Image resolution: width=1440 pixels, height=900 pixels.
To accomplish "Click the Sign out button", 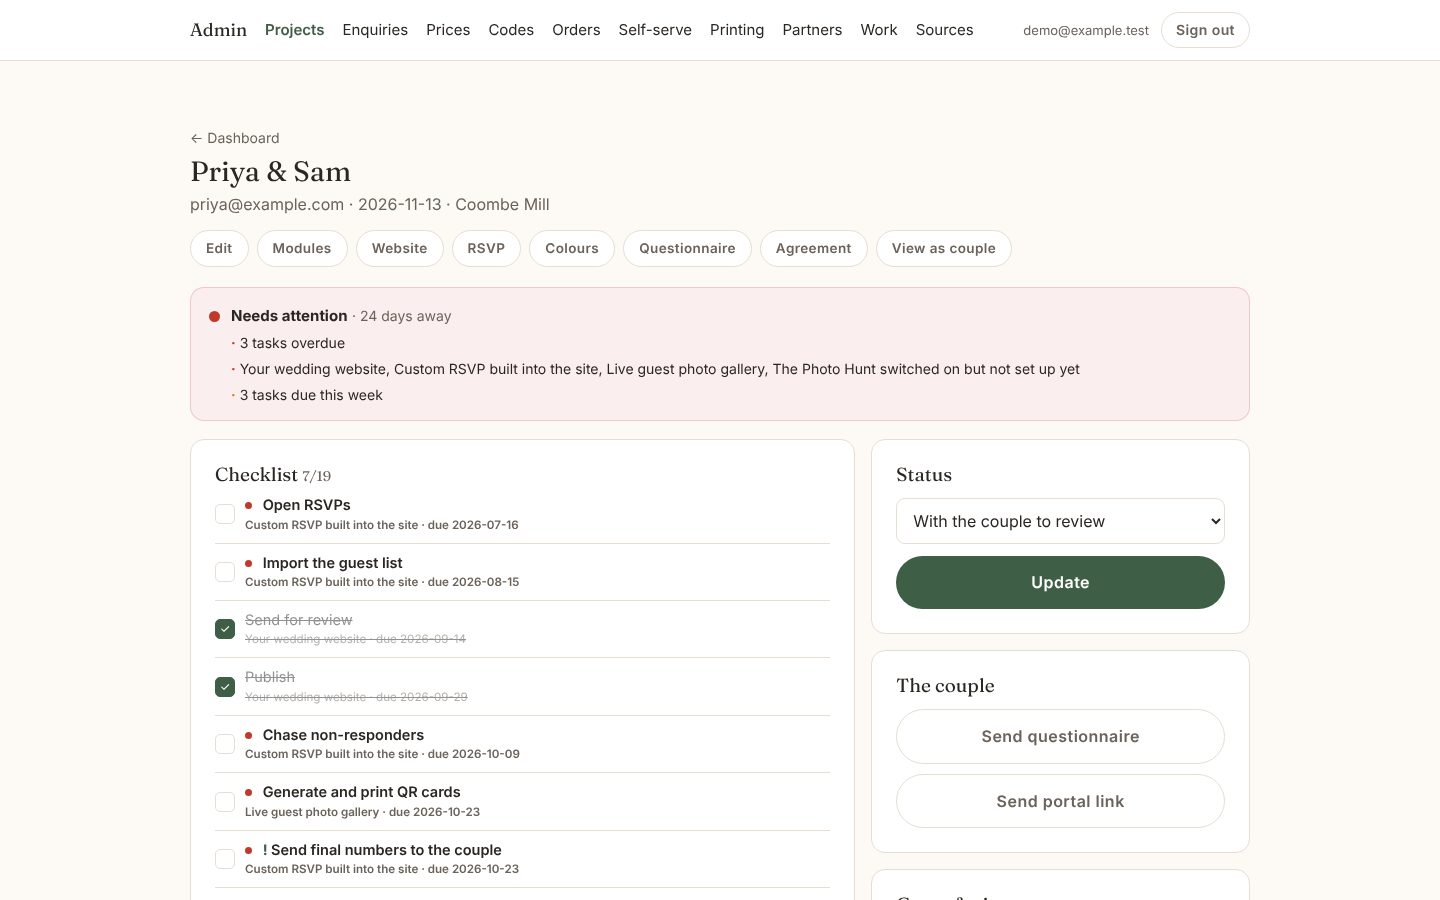I will [1205, 30].
